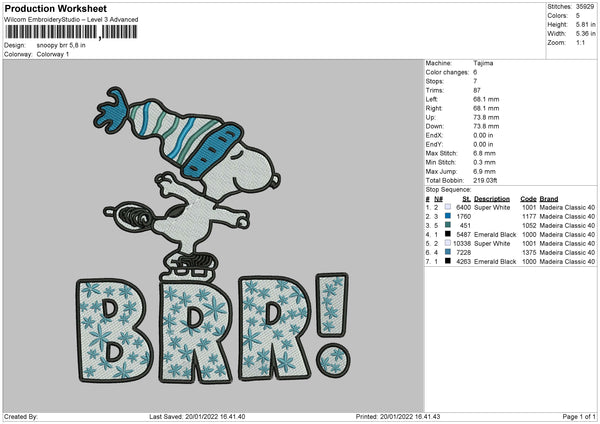Screen dimensions: 600x424
Task: Select 'Super White' description in stop row 1
Action: tap(492, 207)
